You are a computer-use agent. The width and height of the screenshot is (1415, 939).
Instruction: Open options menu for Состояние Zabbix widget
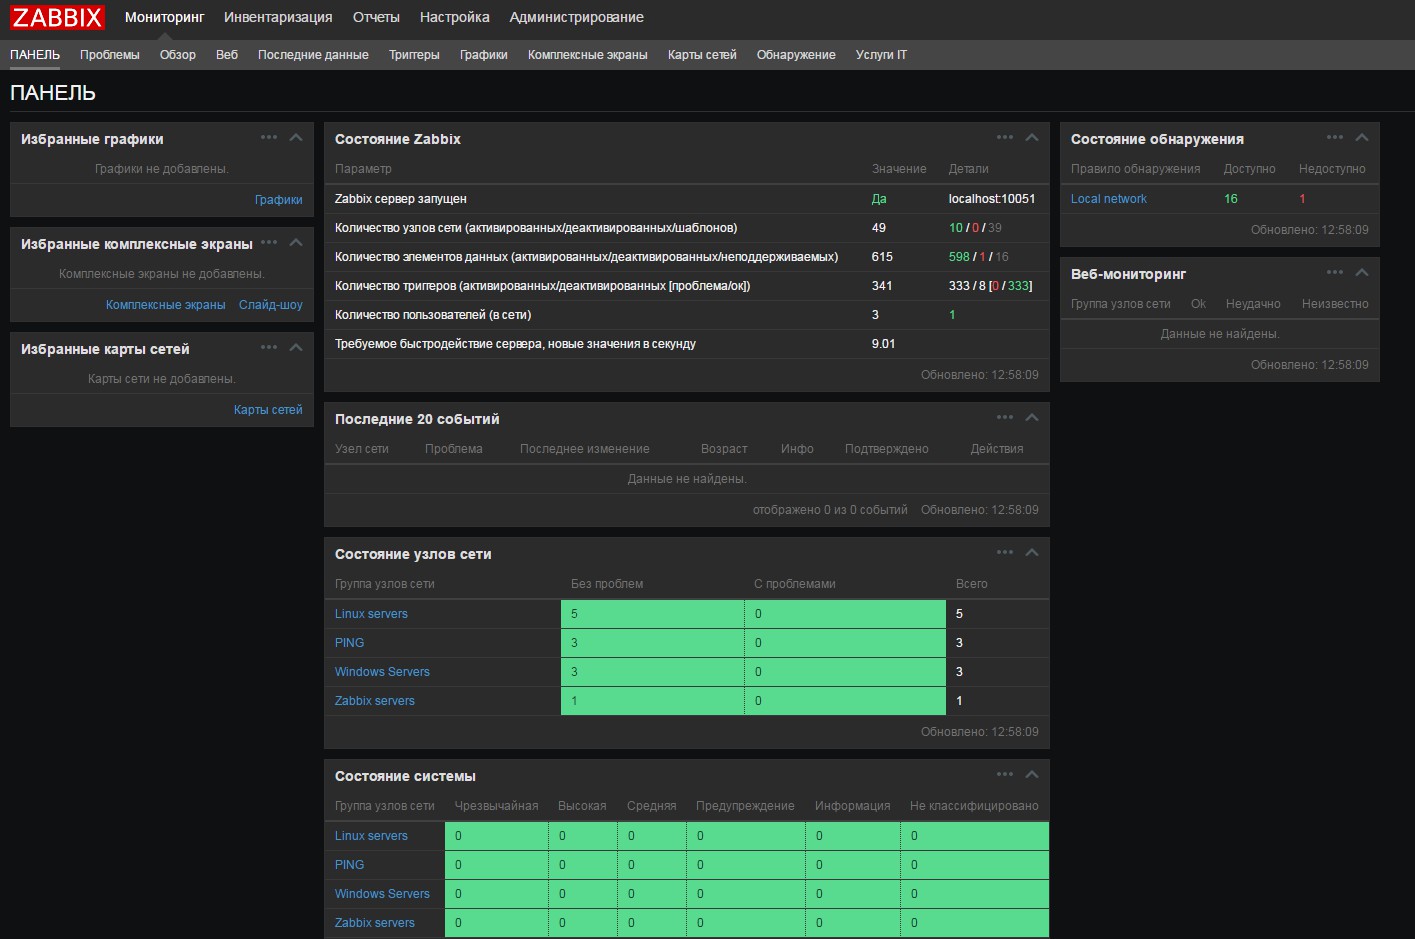coord(1004,138)
